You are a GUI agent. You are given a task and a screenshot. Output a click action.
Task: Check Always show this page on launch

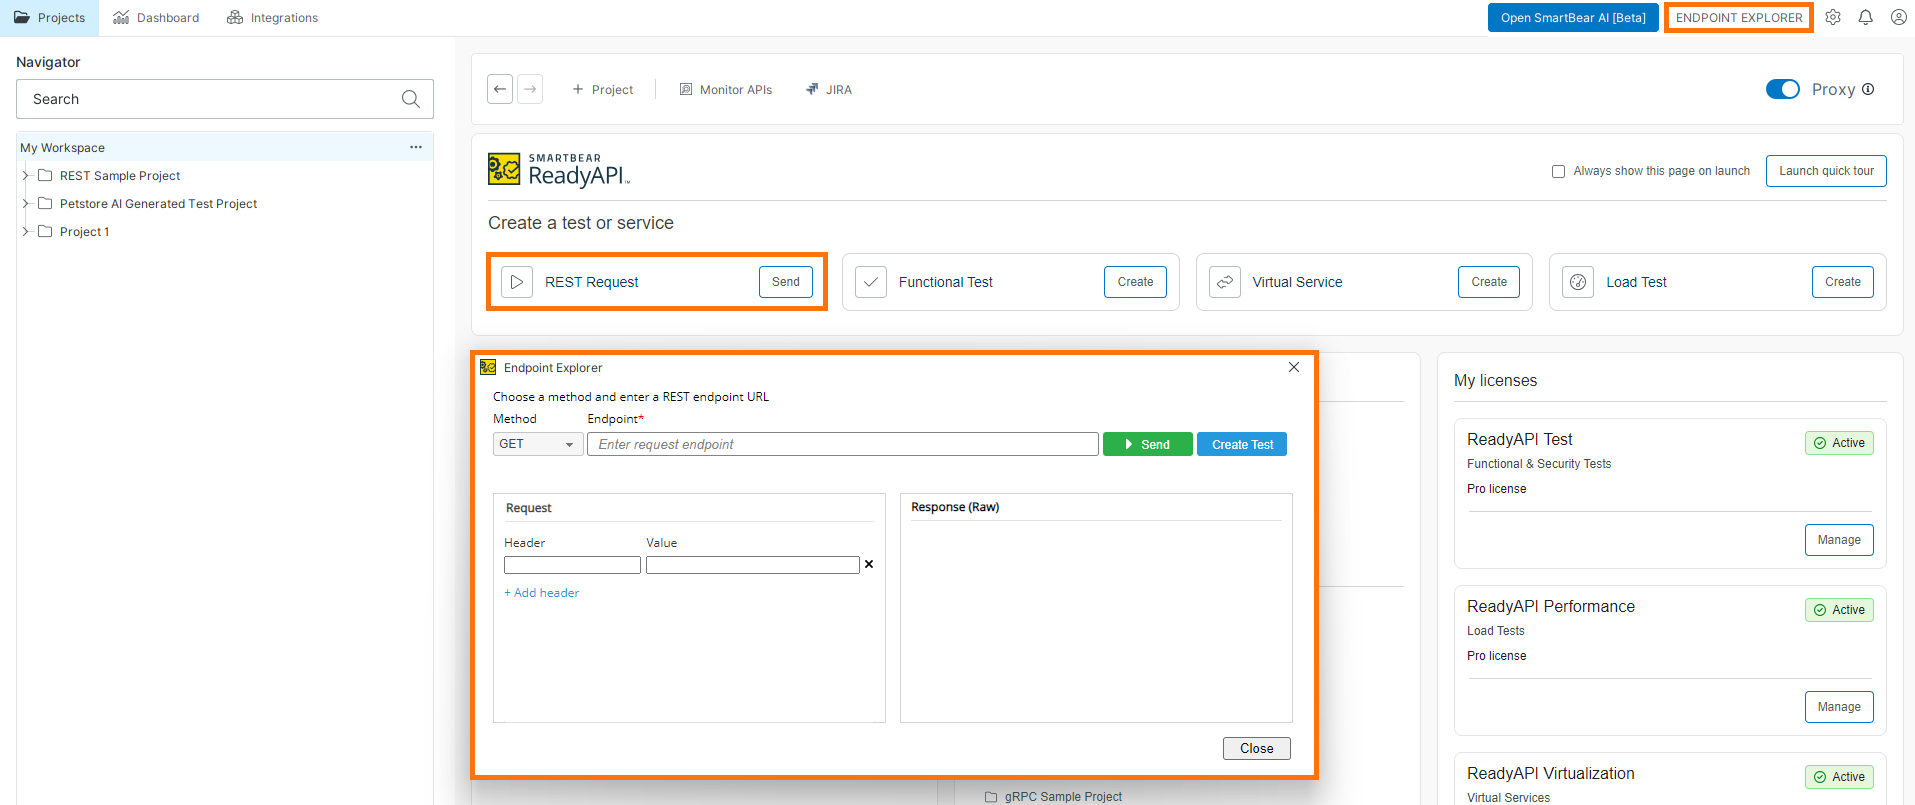[1558, 171]
